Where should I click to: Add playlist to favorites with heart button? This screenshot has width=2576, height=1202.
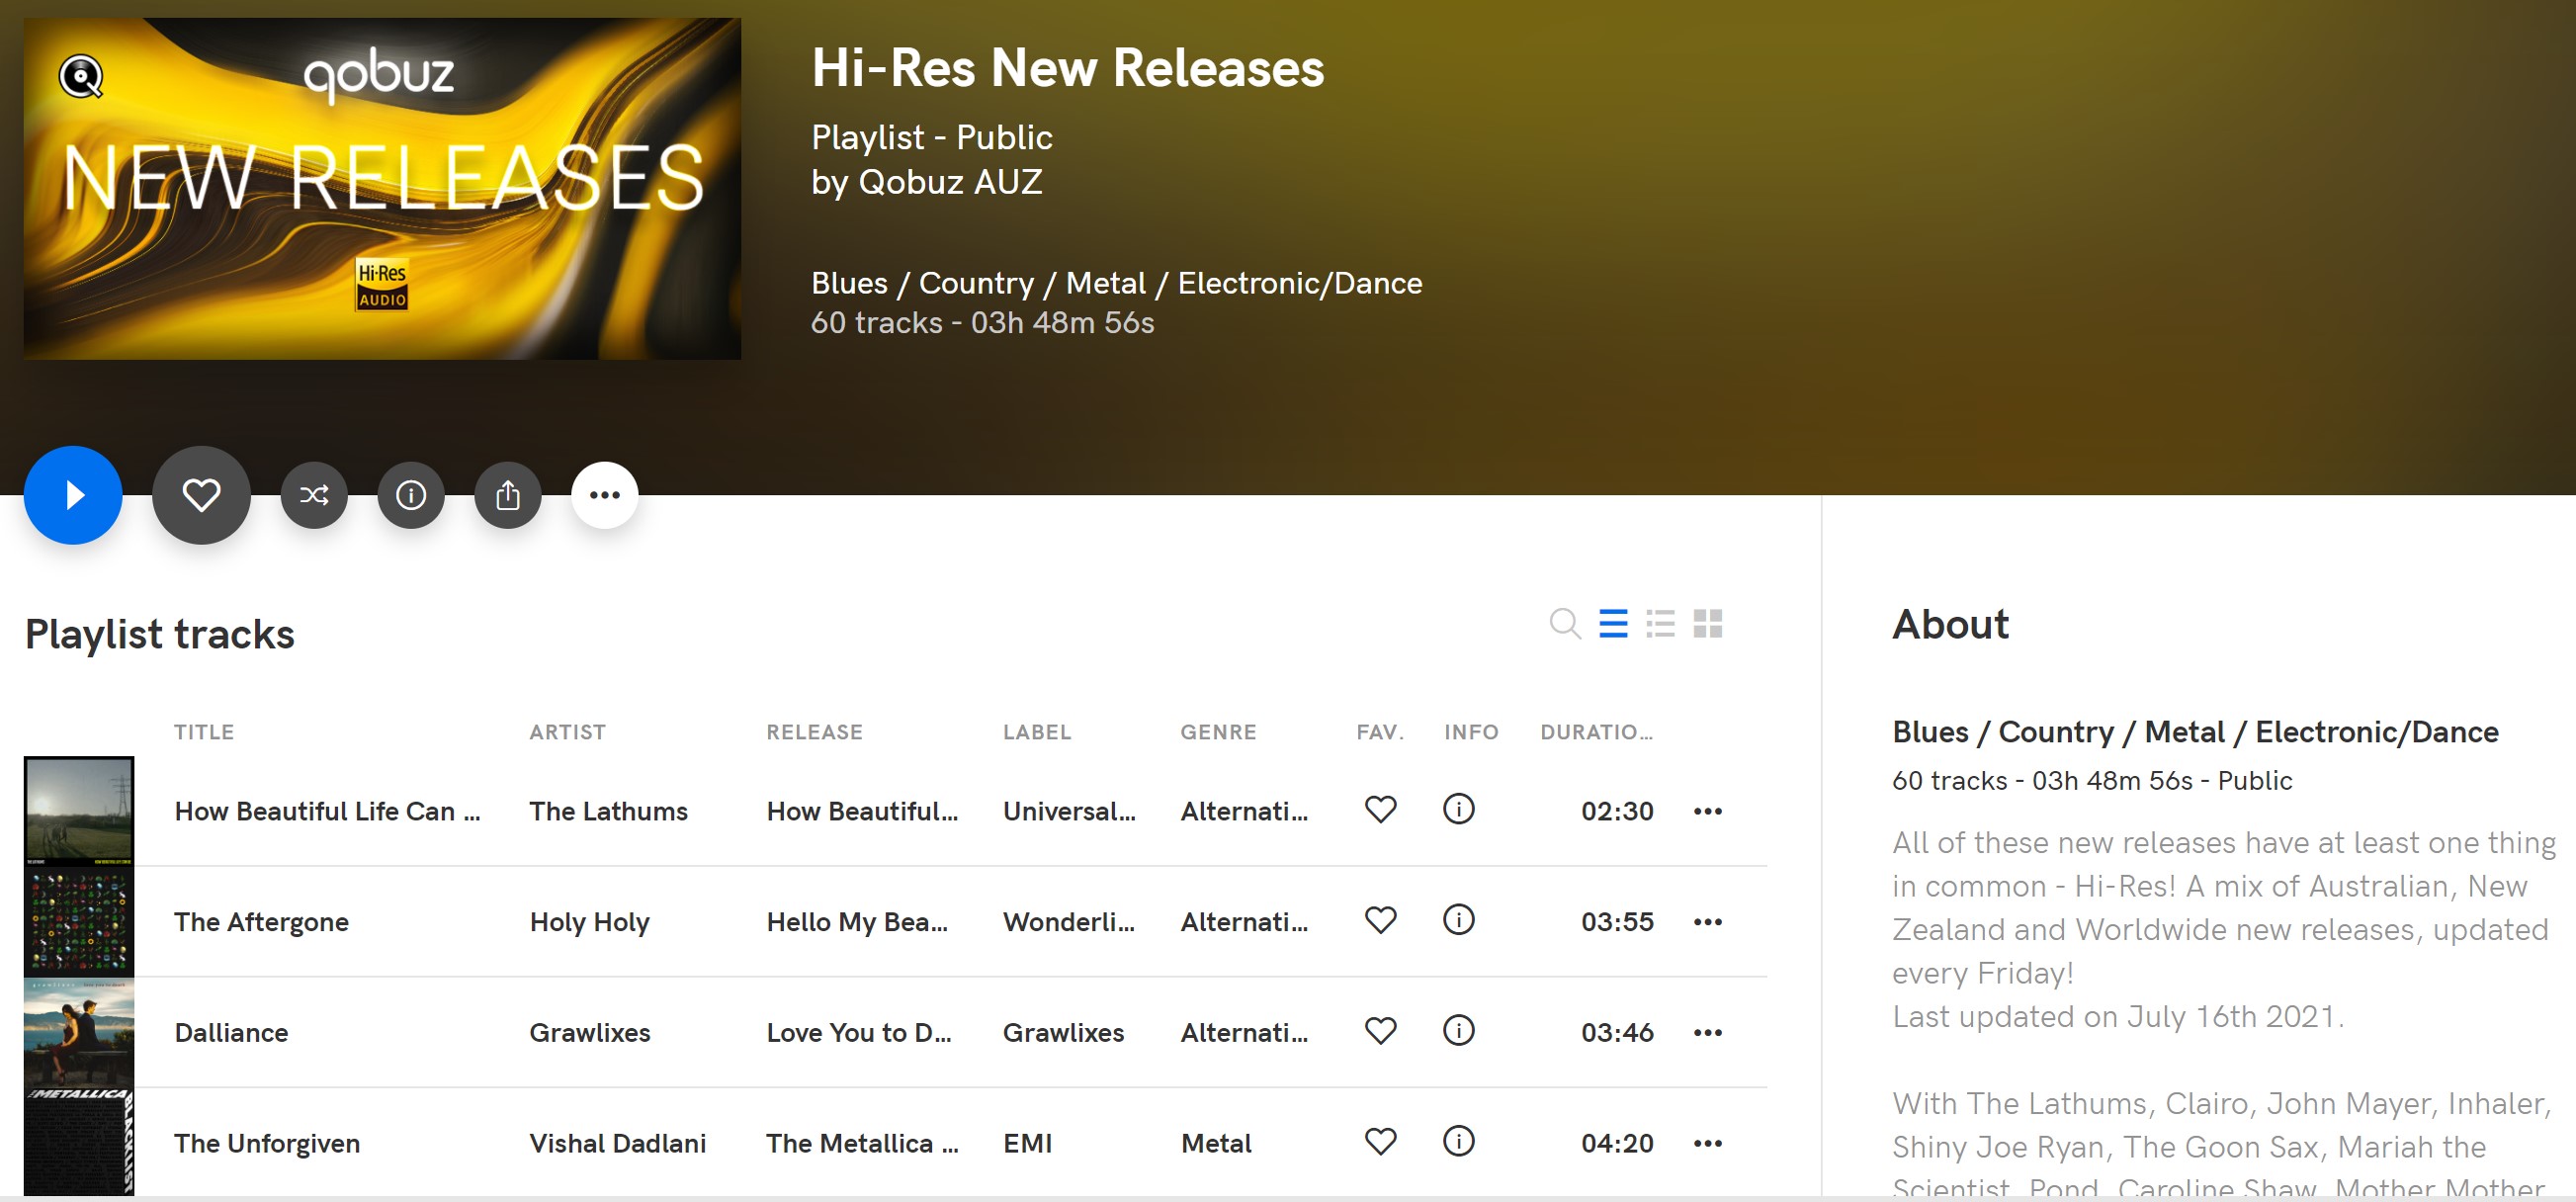click(201, 495)
